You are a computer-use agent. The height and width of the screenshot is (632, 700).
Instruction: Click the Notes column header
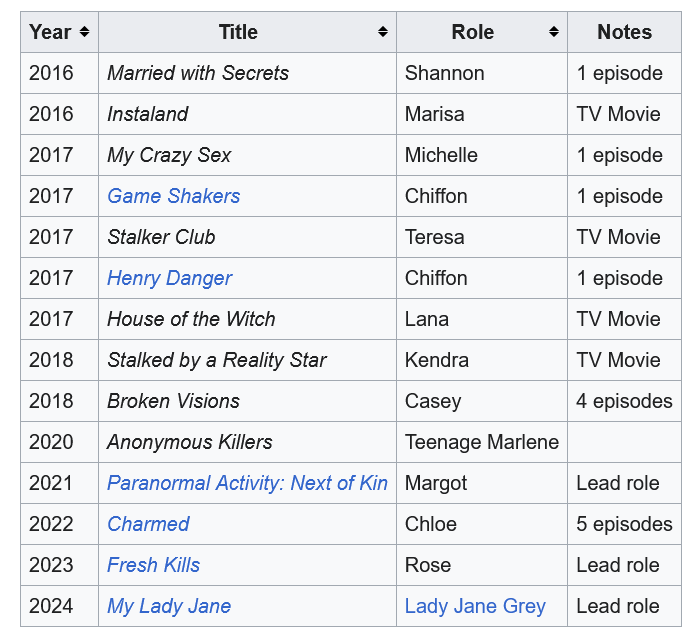click(x=624, y=32)
